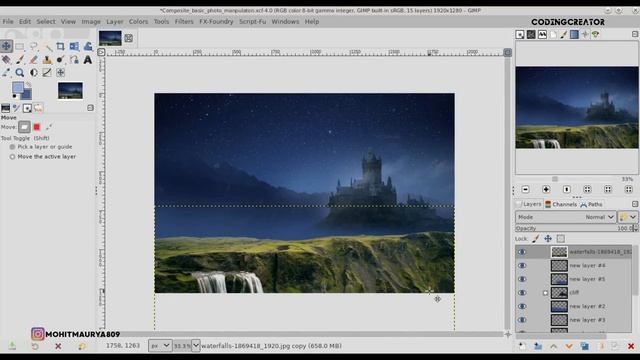Open the top right dock configuration menu

click(x=635, y=34)
